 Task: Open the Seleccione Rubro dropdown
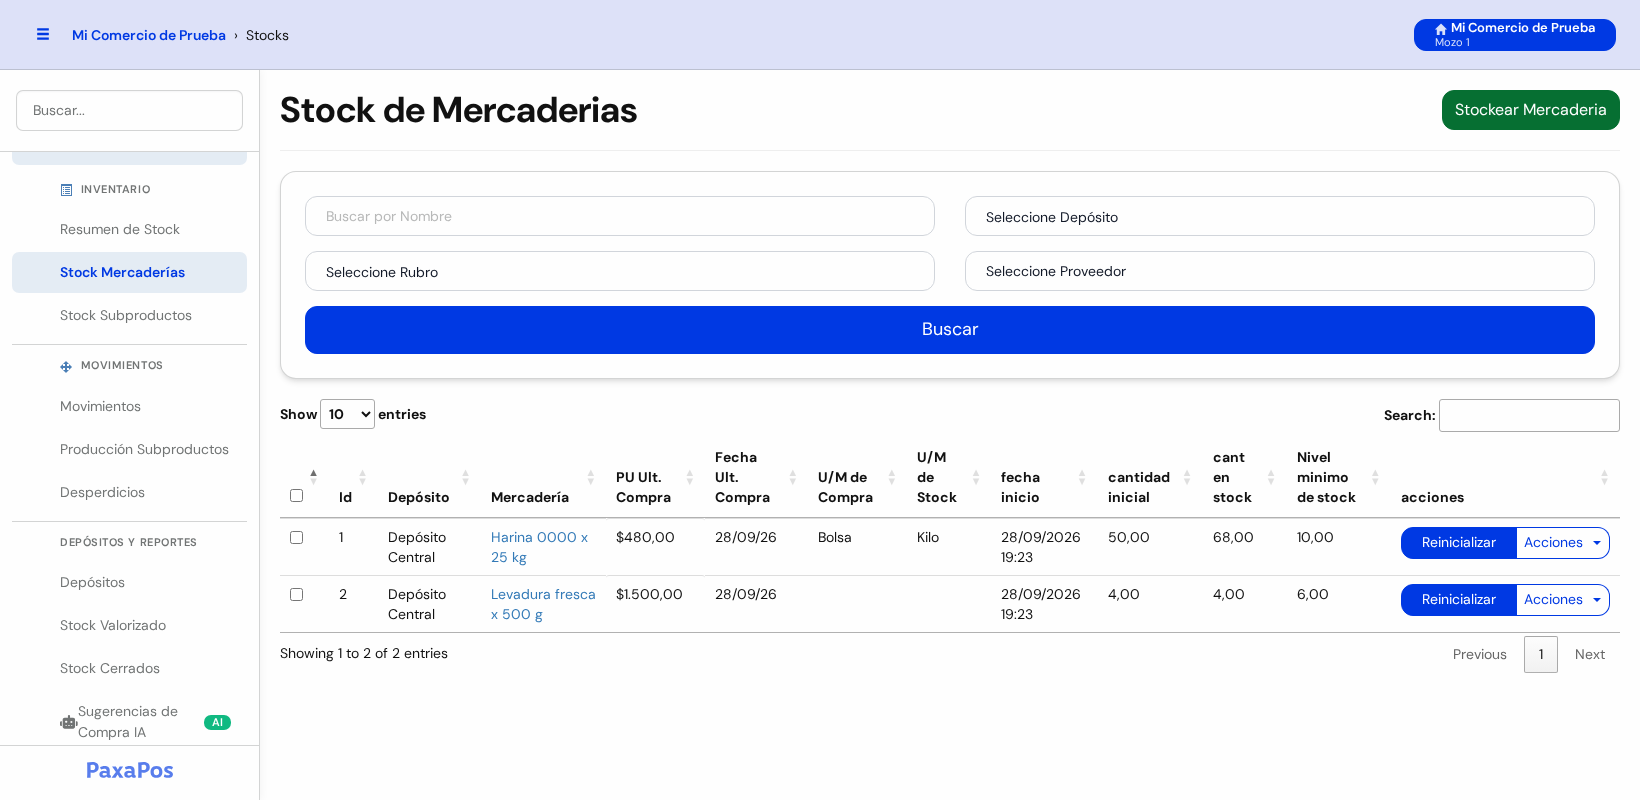tap(620, 271)
